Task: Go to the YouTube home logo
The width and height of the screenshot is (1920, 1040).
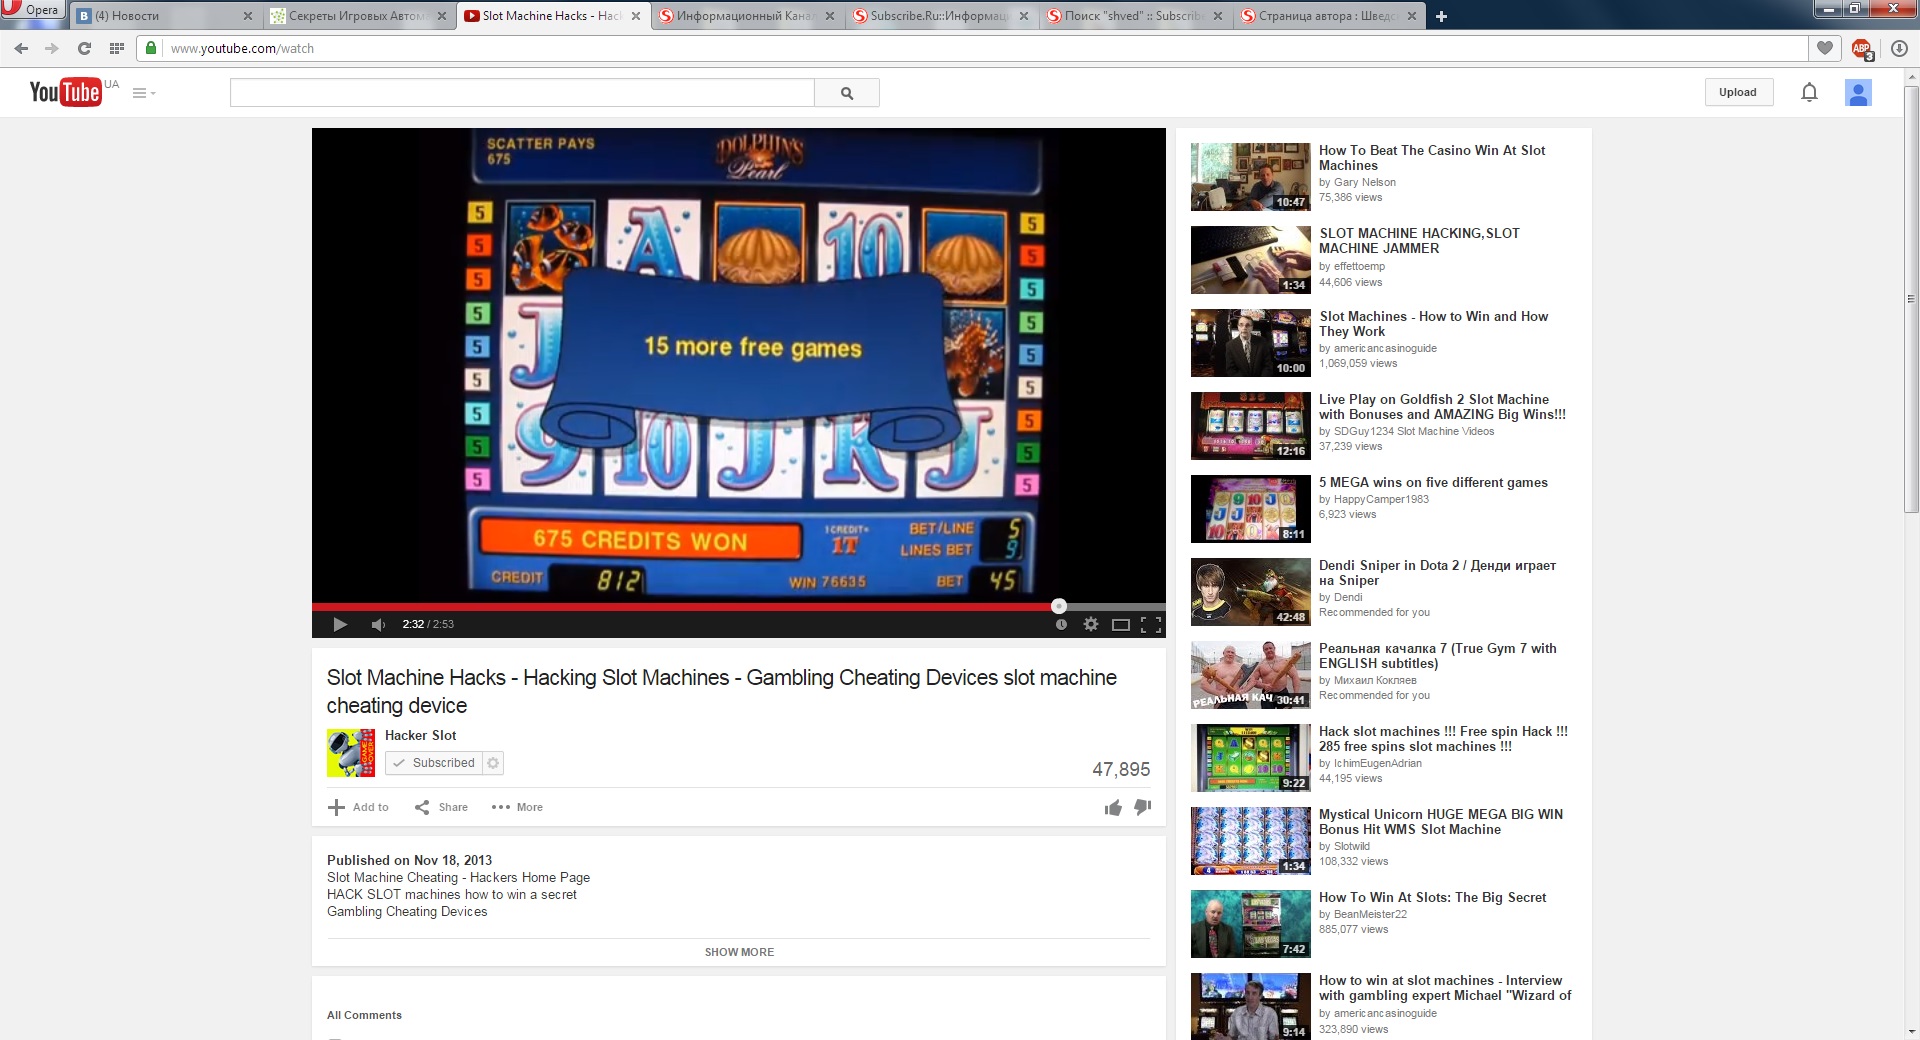Action: (66, 92)
